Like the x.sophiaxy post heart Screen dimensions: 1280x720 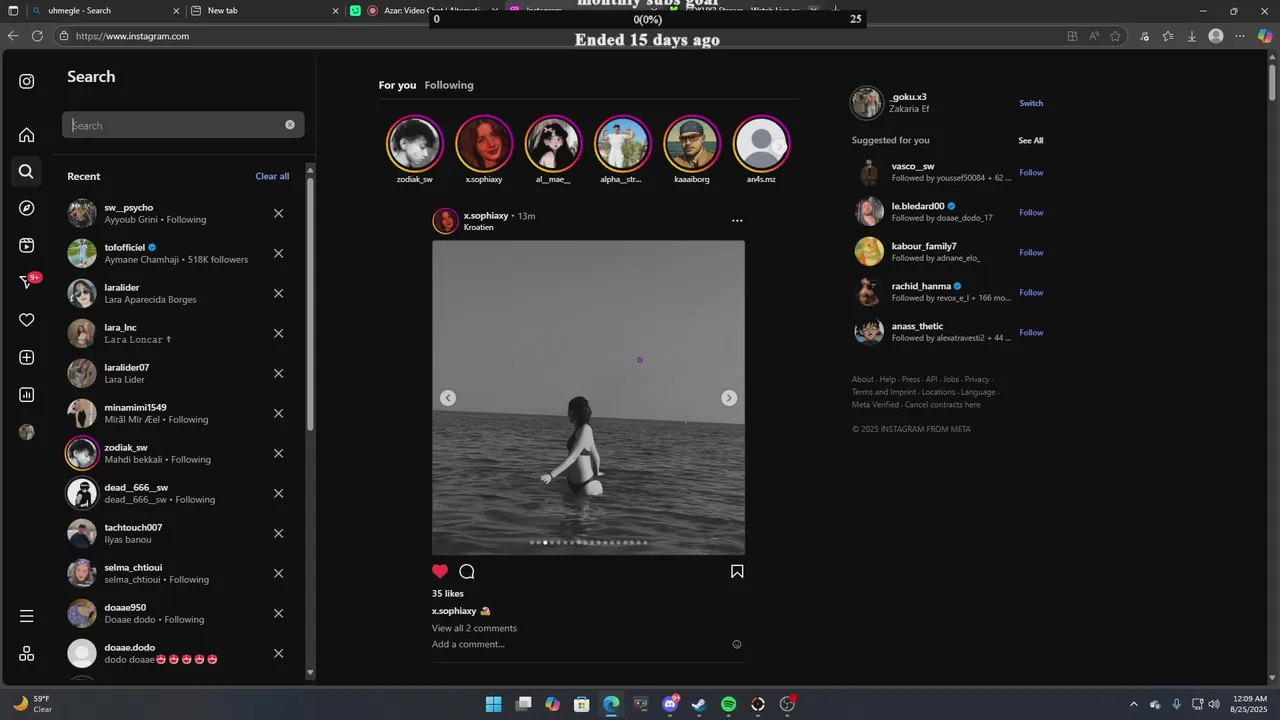[x=440, y=571]
